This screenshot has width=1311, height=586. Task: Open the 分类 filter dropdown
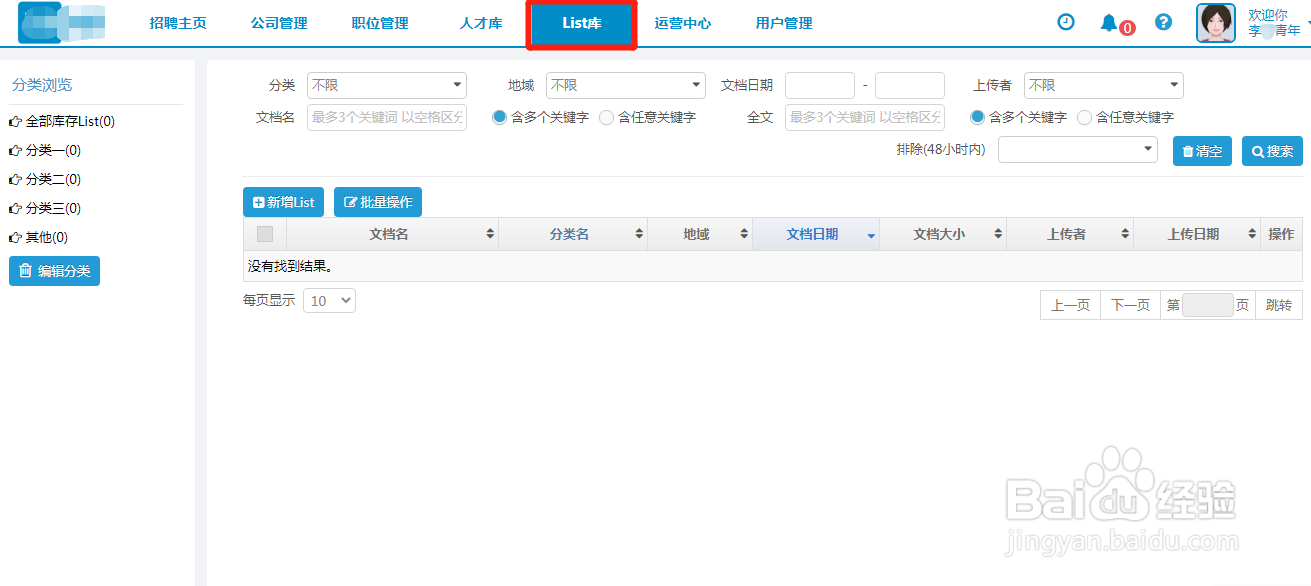tap(386, 85)
